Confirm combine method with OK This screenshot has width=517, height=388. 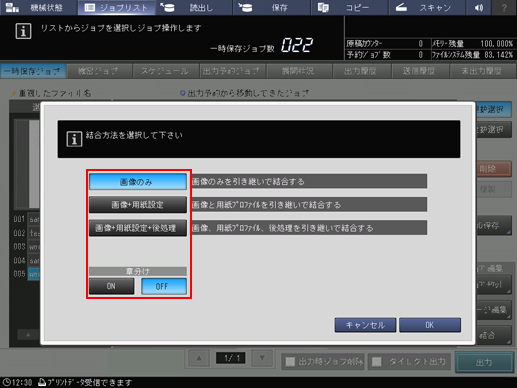pyautogui.click(x=430, y=325)
